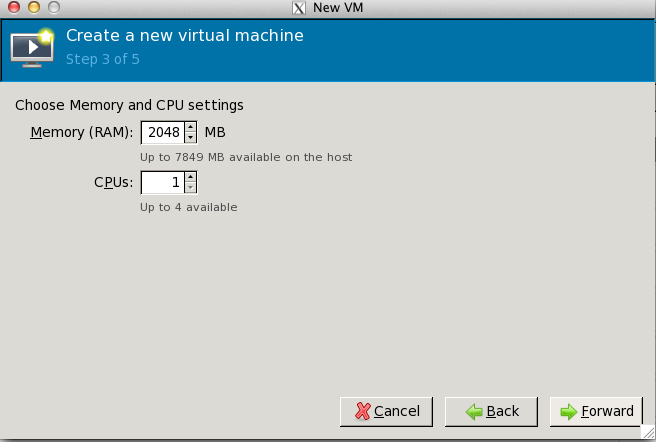Click the CPUs label

(113, 182)
